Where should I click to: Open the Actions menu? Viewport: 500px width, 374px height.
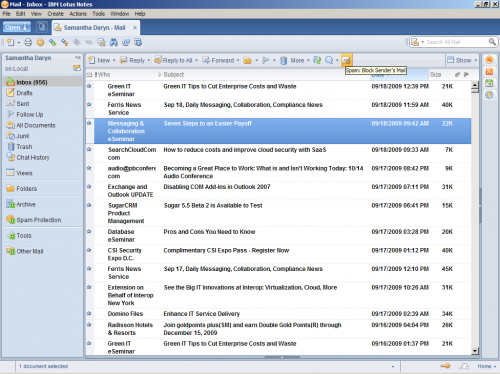pos(78,14)
